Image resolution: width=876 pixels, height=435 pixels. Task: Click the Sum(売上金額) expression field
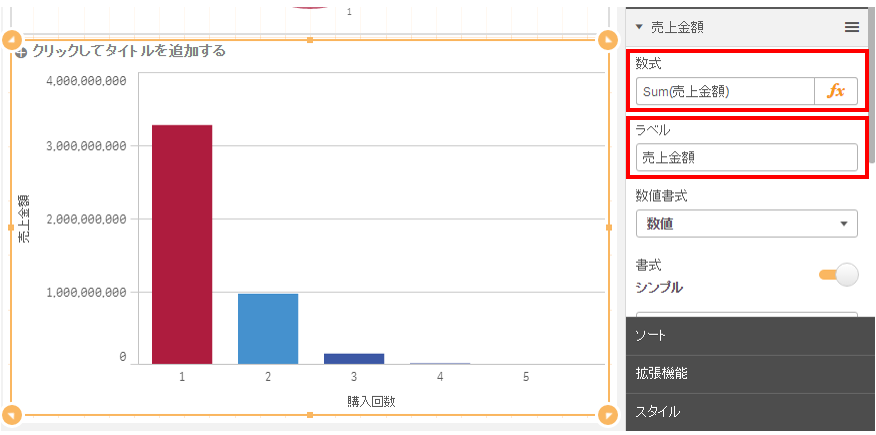pyautogui.click(x=725, y=92)
